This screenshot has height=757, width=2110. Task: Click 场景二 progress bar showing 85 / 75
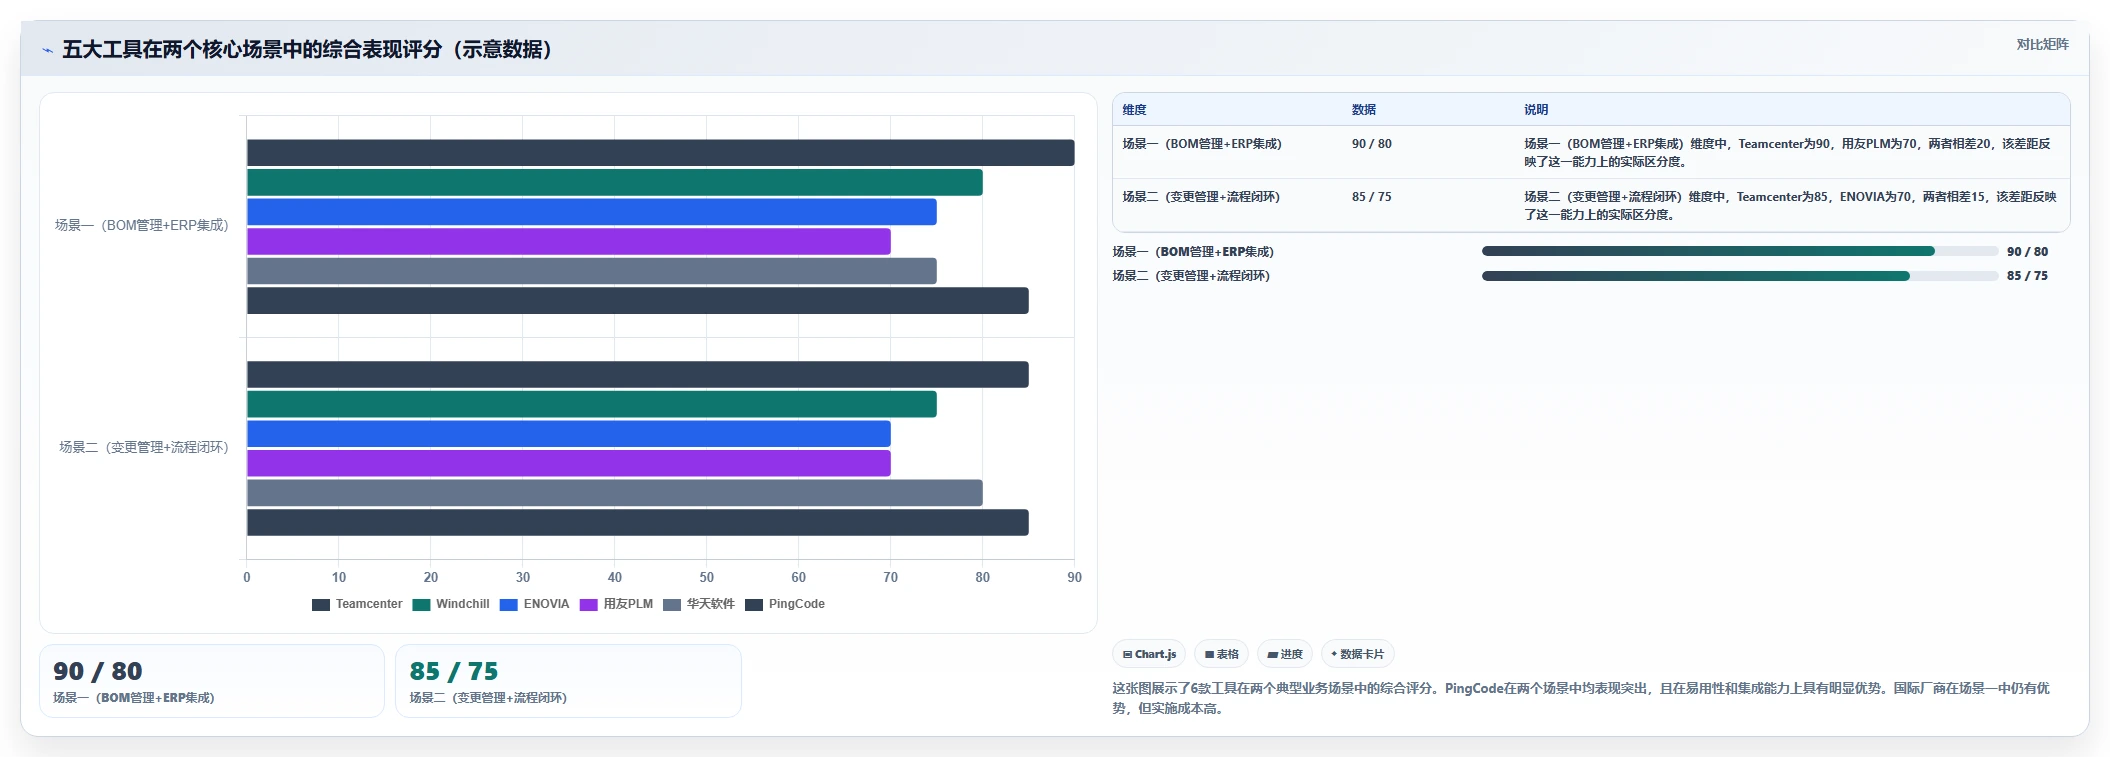(1740, 276)
